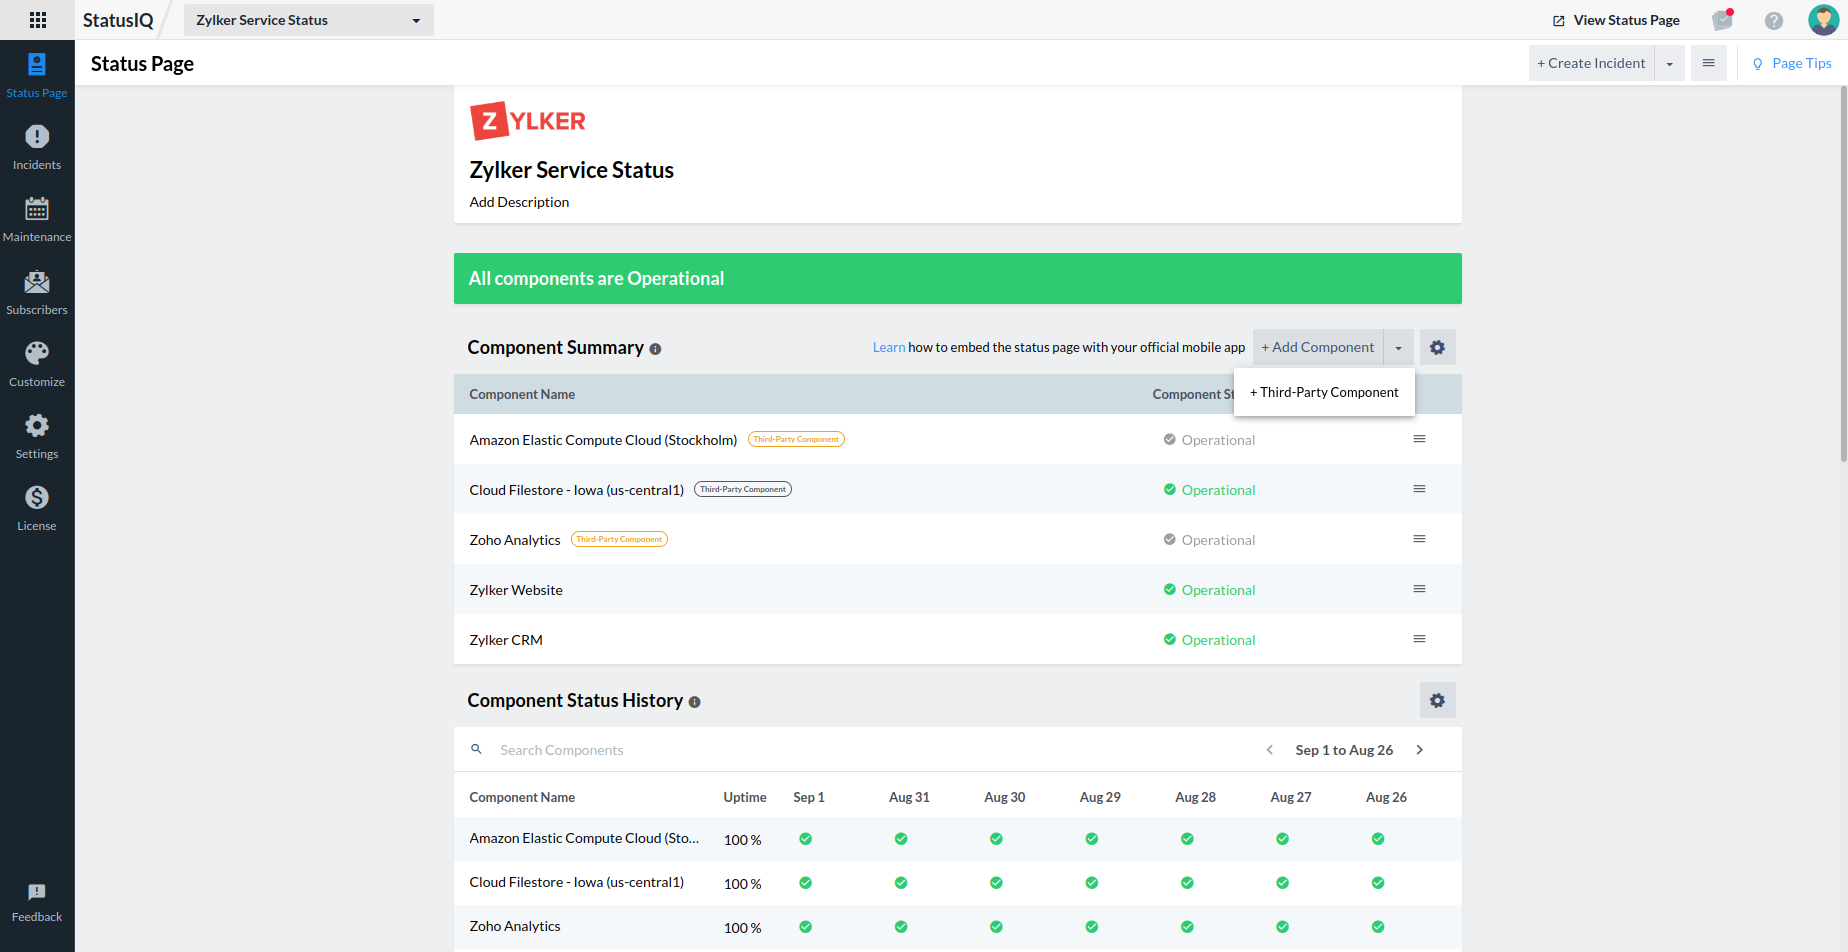
Task: Open the Feedback panel
Action: coord(36,900)
